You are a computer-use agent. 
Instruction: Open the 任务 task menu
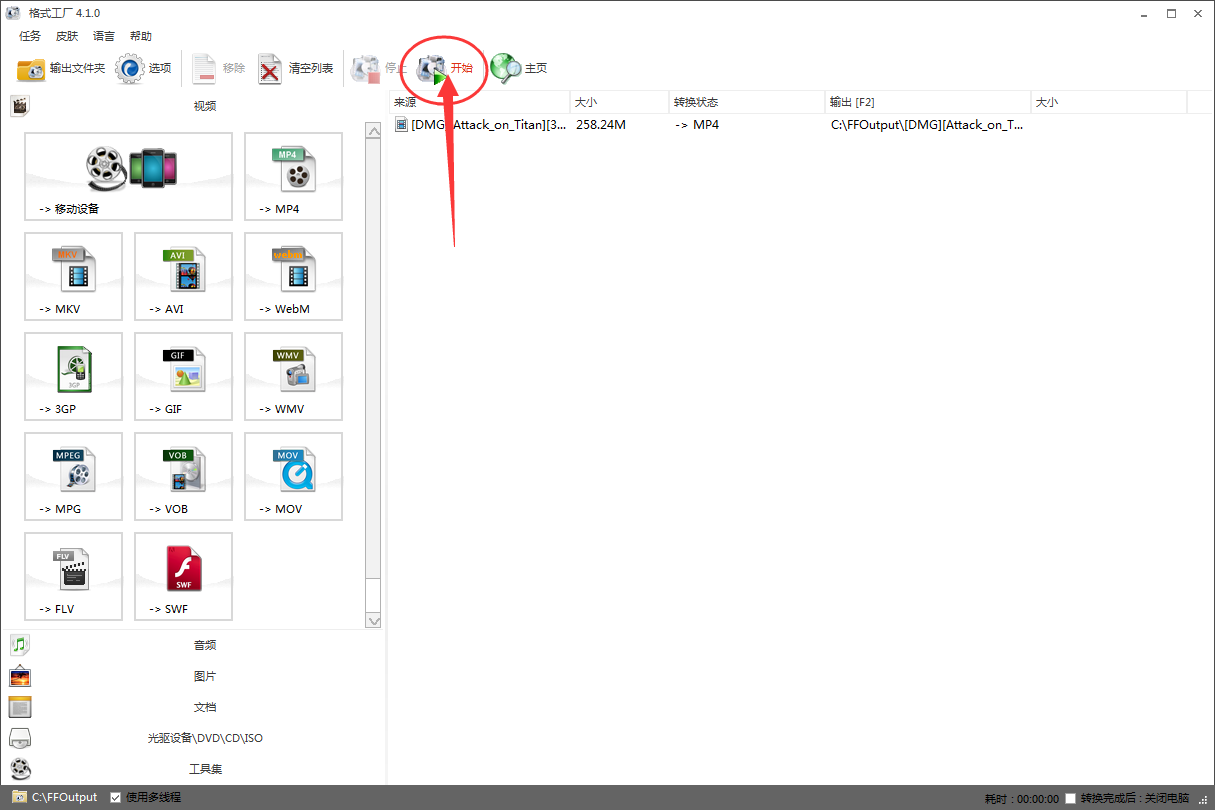pyautogui.click(x=30, y=36)
